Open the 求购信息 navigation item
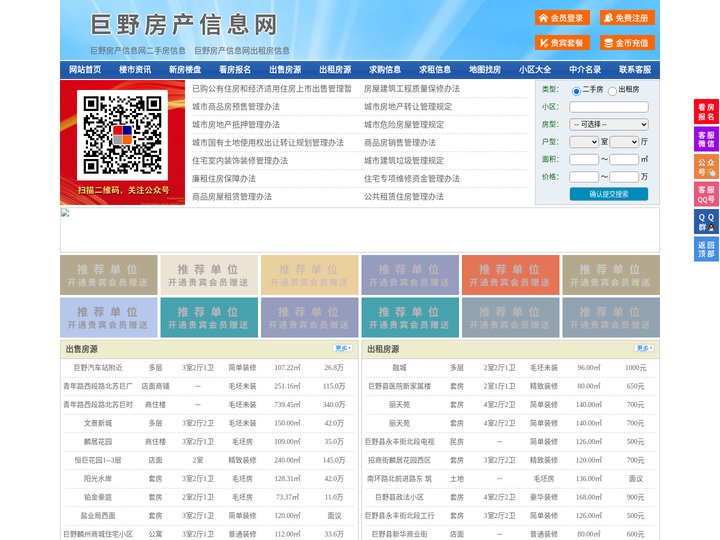The width and height of the screenshot is (720, 540). pos(385,70)
